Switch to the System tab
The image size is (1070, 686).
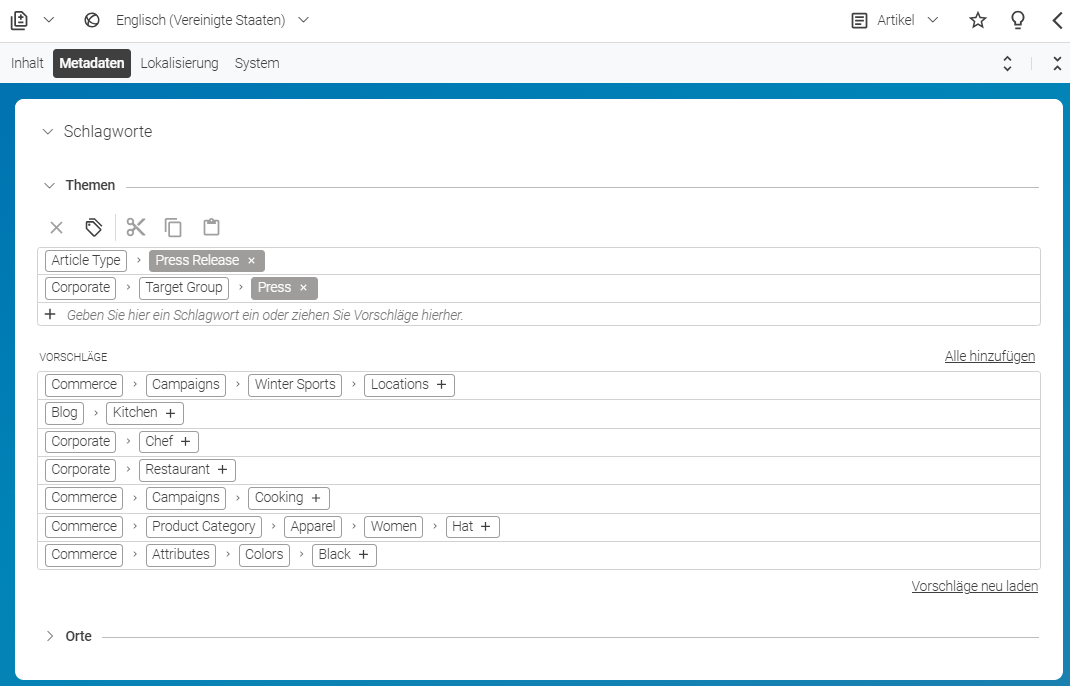(257, 63)
